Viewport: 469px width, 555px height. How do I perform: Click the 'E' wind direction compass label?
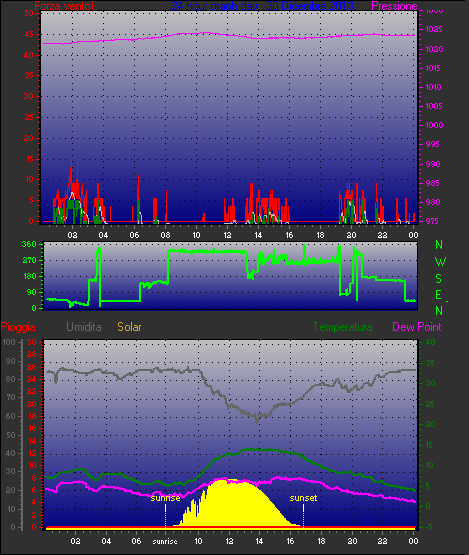(438, 295)
